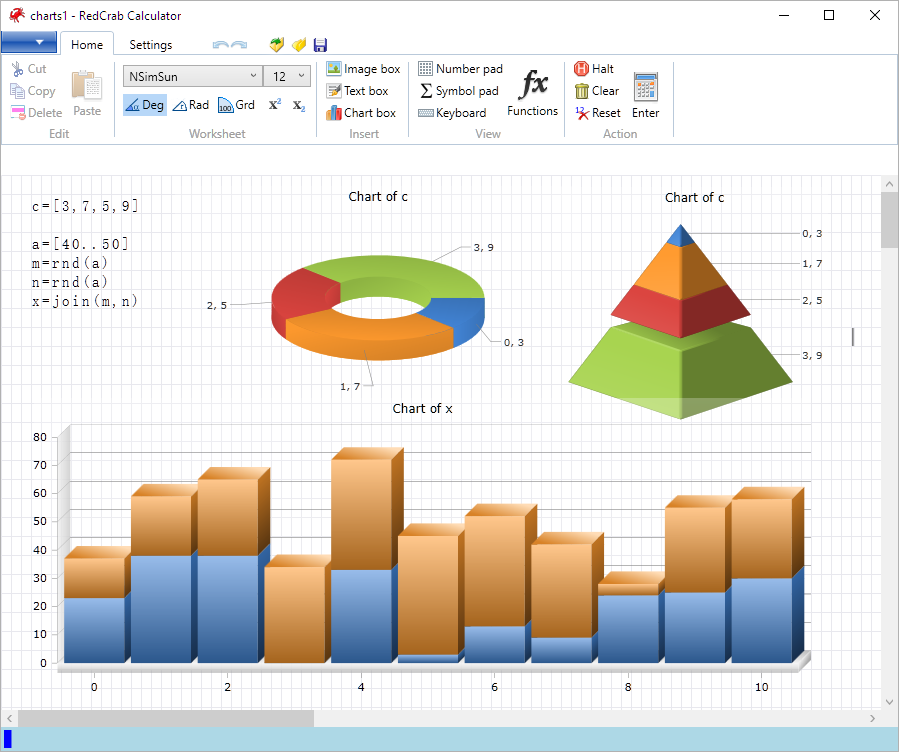Click the Copy icon in Edit group
The image size is (899, 752).
[x=17, y=91]
